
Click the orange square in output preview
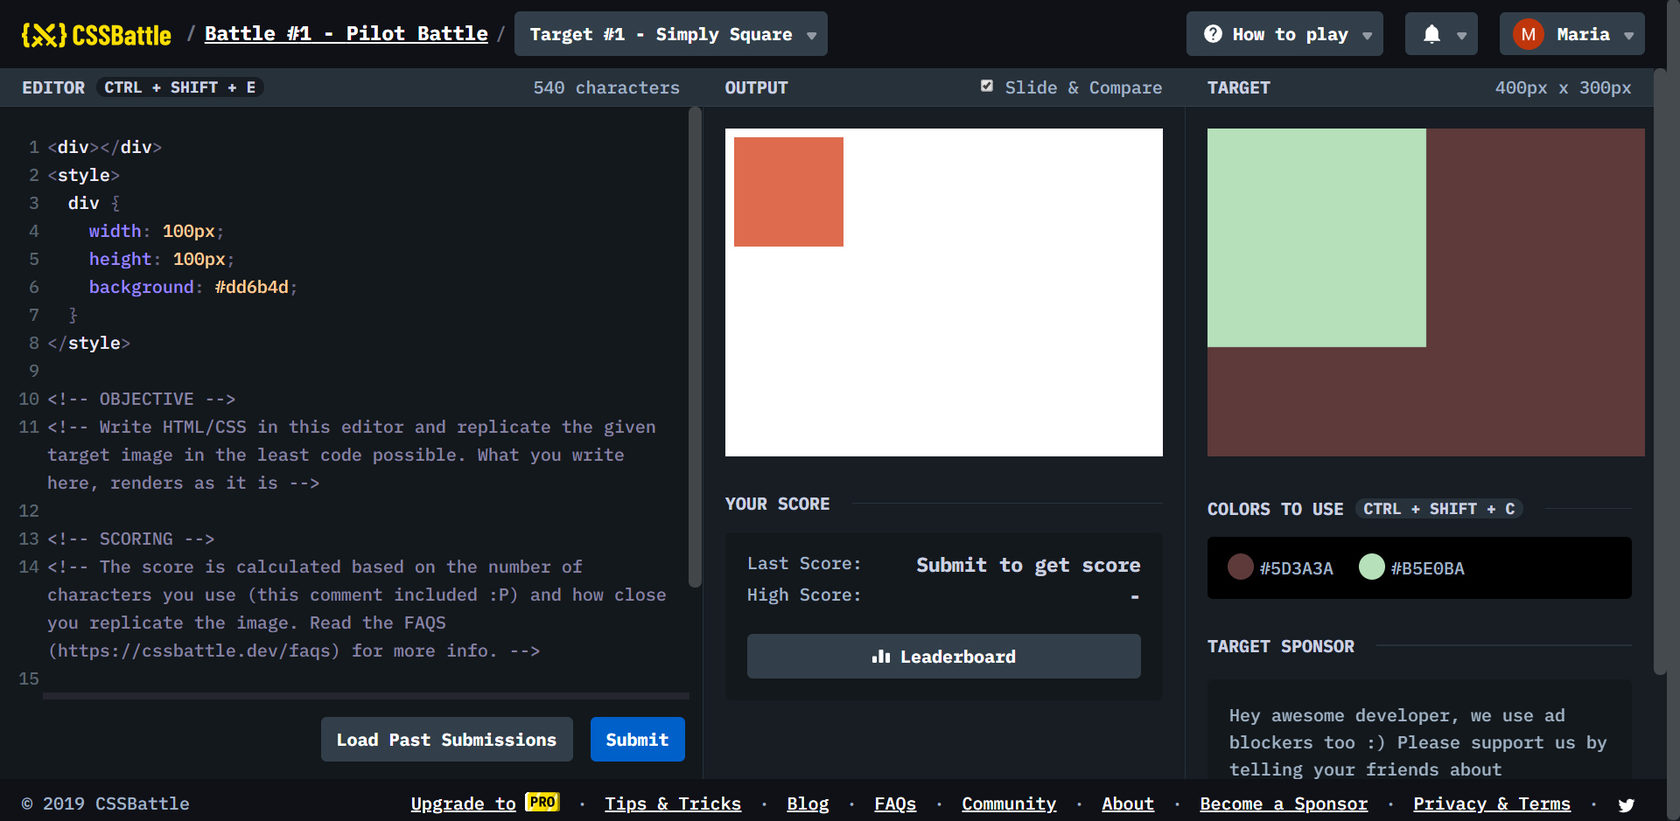(x=789, y=192)
